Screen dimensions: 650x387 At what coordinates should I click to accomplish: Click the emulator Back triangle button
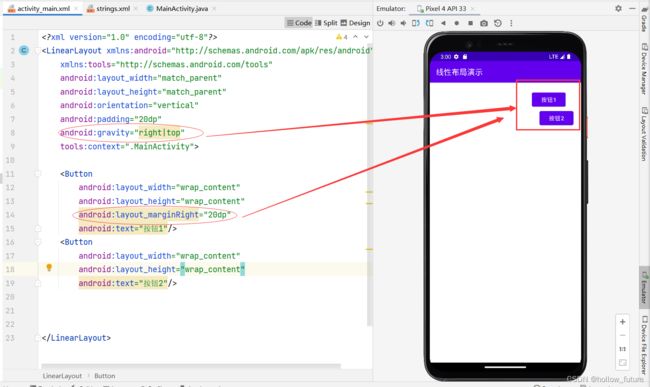tap(443, 23)
